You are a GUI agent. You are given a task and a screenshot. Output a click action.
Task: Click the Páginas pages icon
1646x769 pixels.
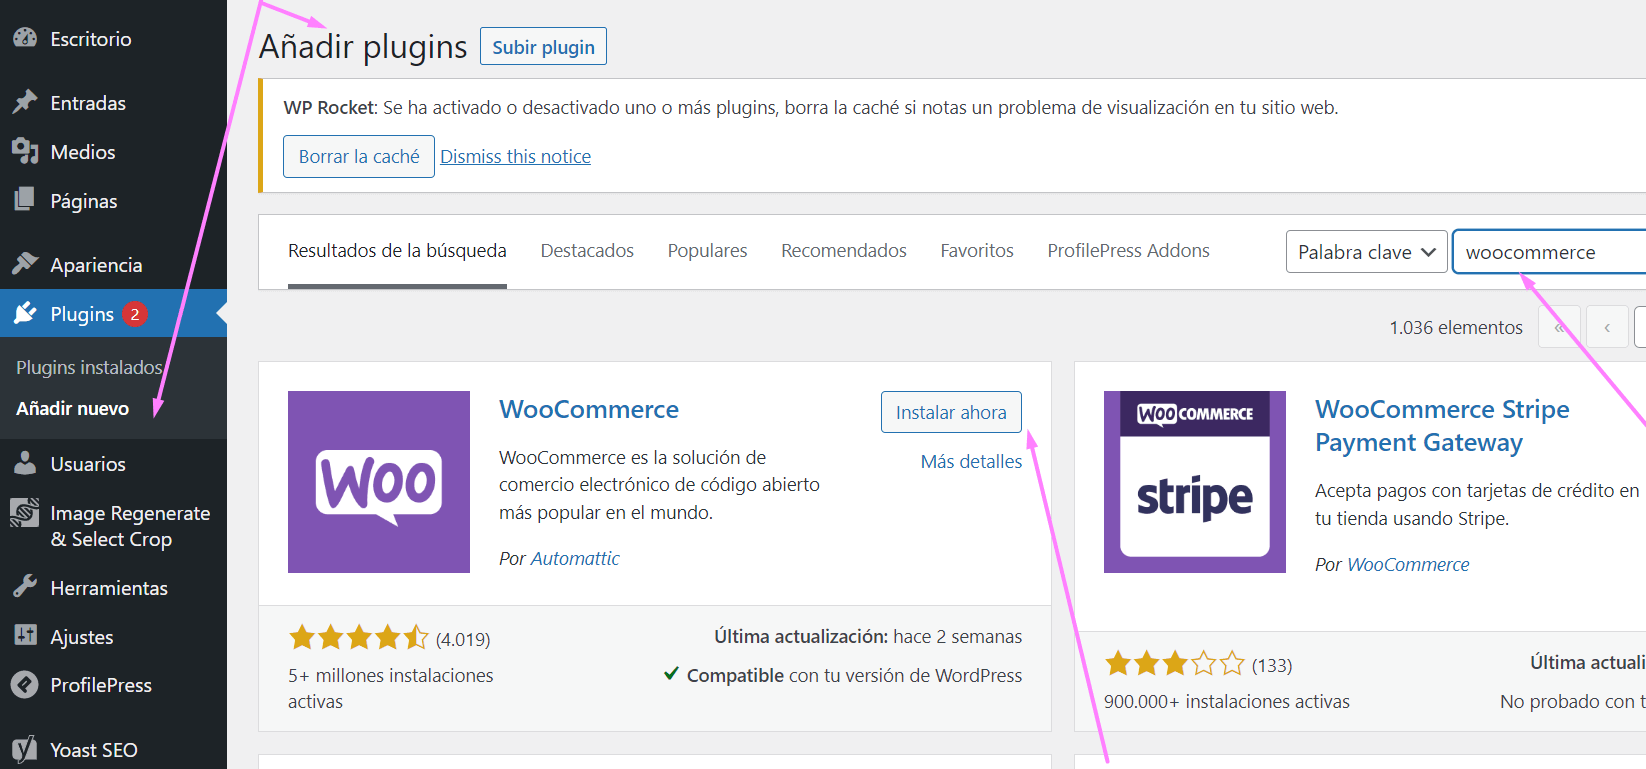(x=25, y=200)
